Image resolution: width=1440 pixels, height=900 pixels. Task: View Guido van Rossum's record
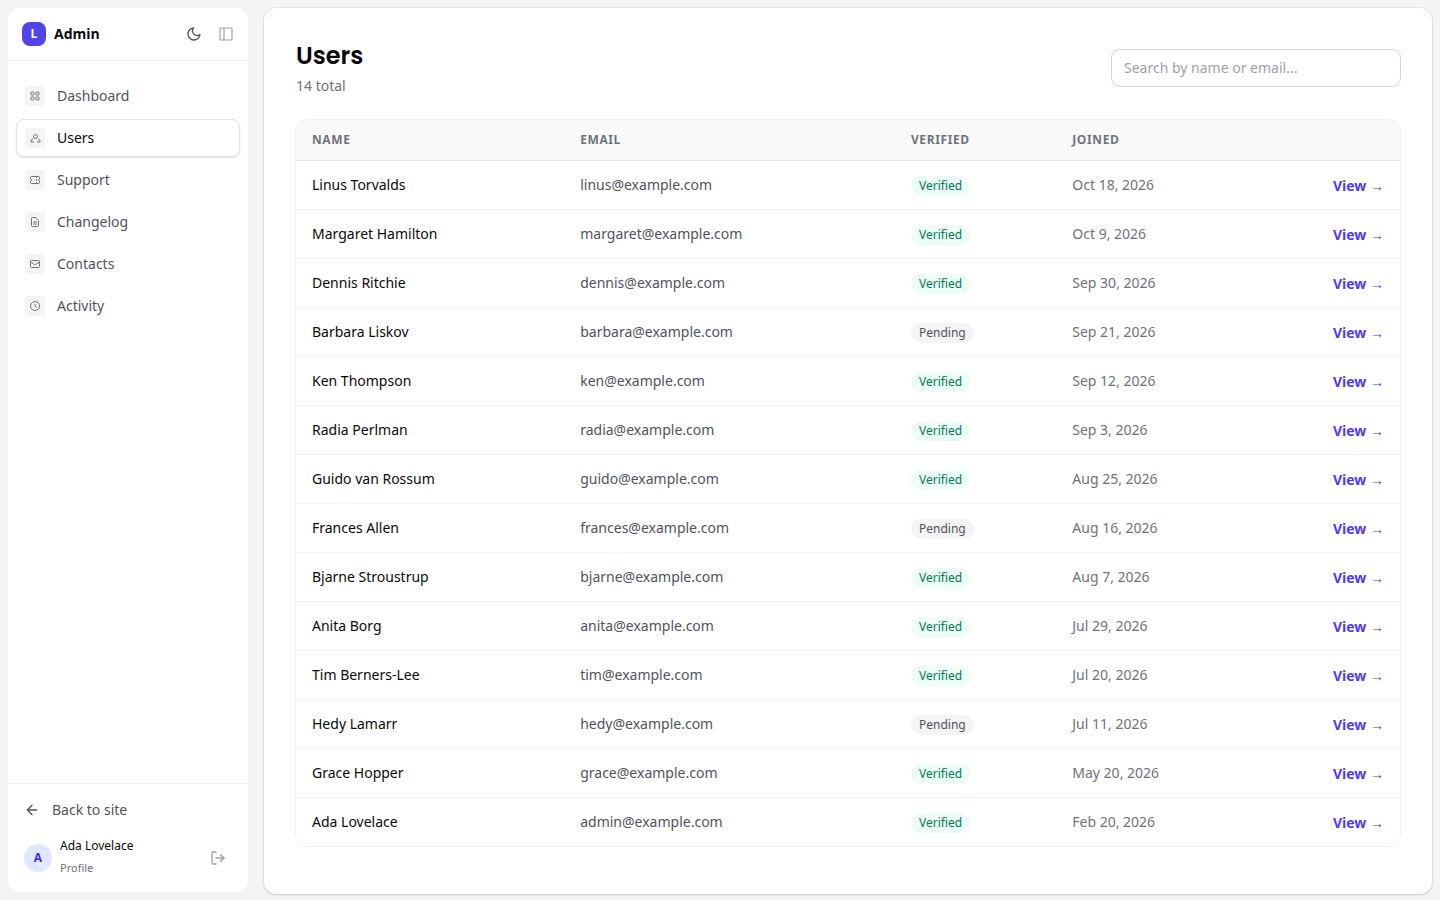coord(1357,480)
